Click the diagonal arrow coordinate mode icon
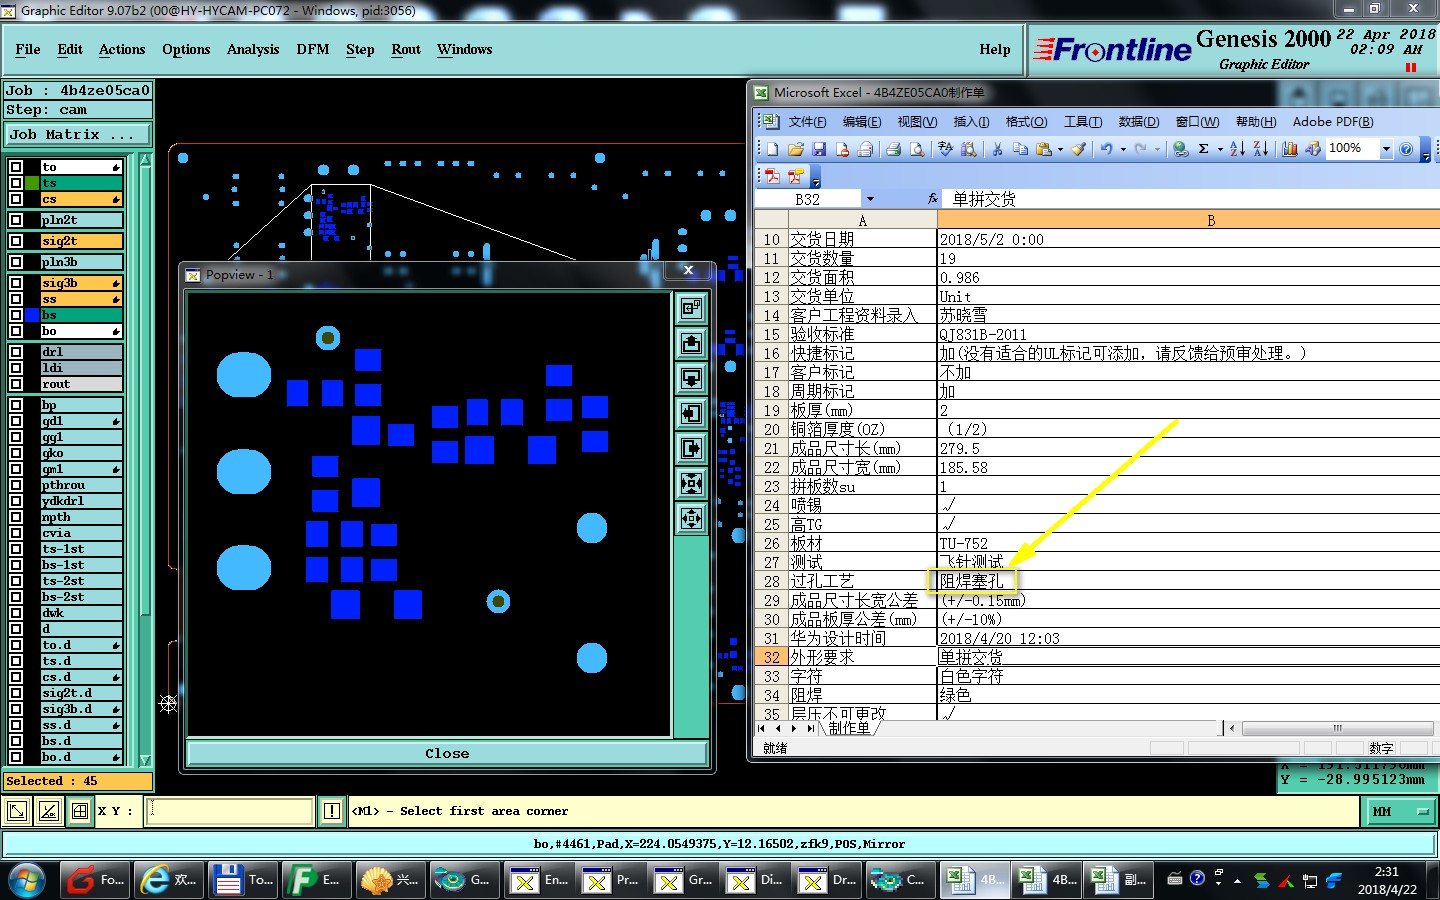The width and height of the screenshot is (1440, 900). tap(17, 811)
